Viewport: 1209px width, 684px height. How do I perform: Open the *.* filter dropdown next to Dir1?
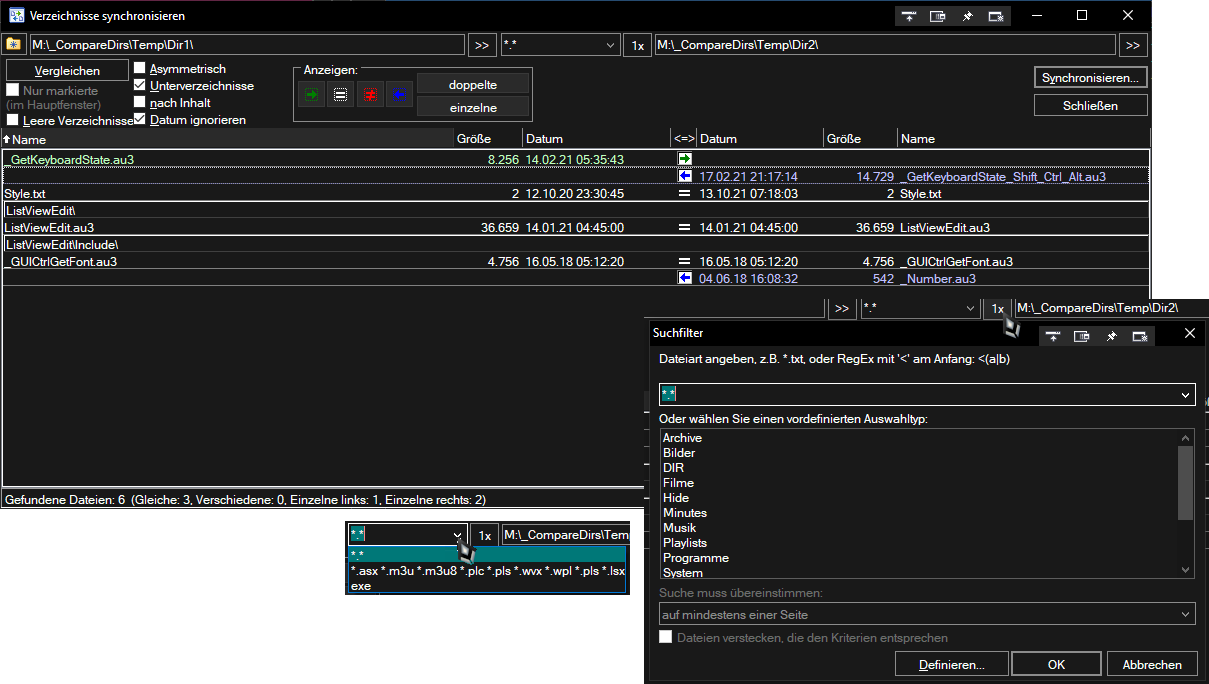point(611,46)
